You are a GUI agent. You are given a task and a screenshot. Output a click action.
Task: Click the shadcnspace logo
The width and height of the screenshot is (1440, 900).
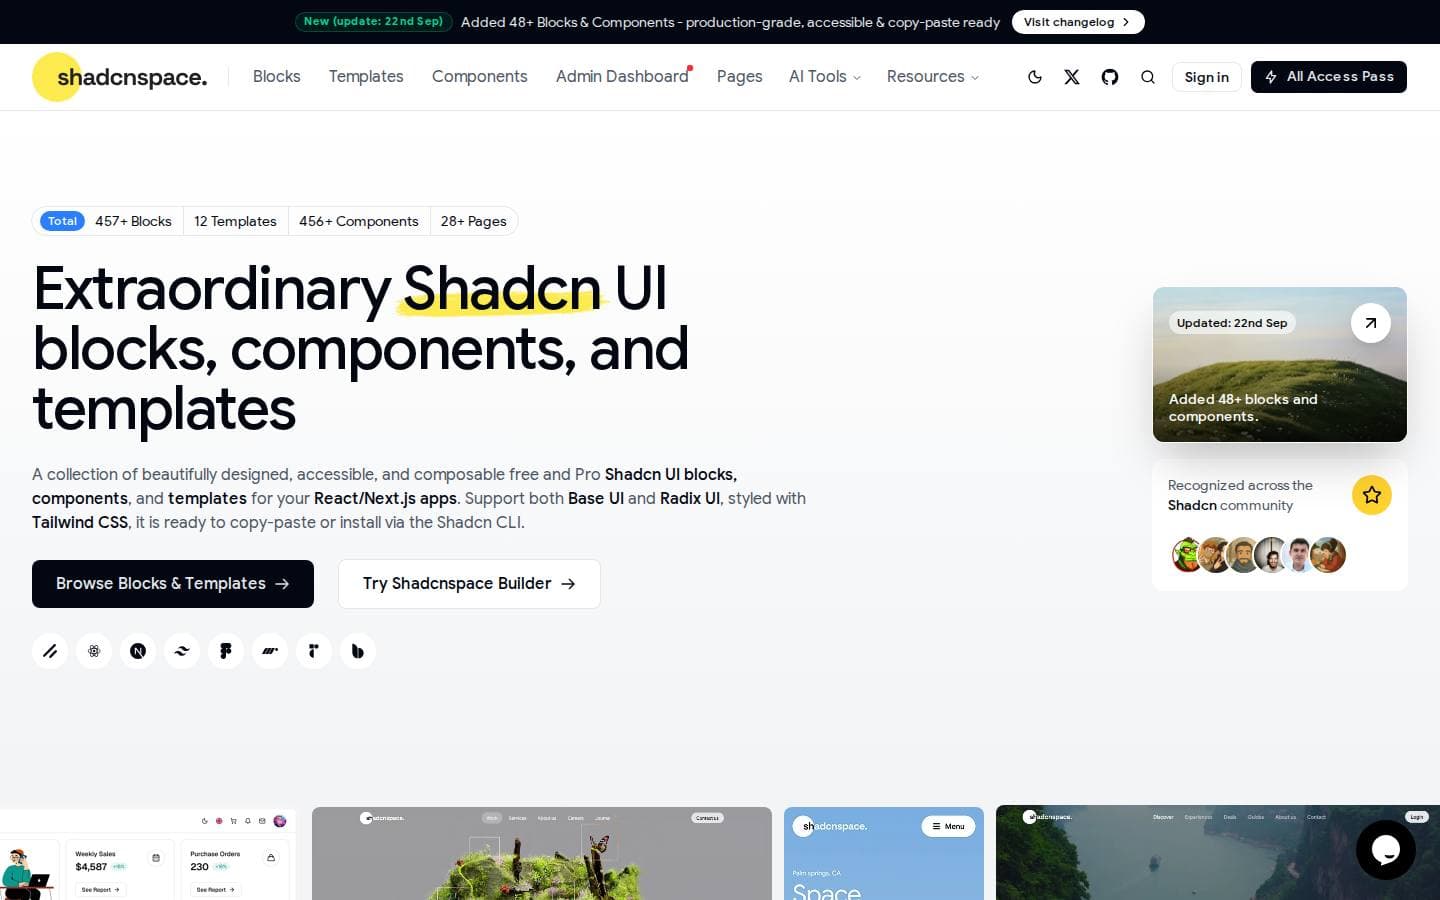pyautogui.click(x=120, y=77)
